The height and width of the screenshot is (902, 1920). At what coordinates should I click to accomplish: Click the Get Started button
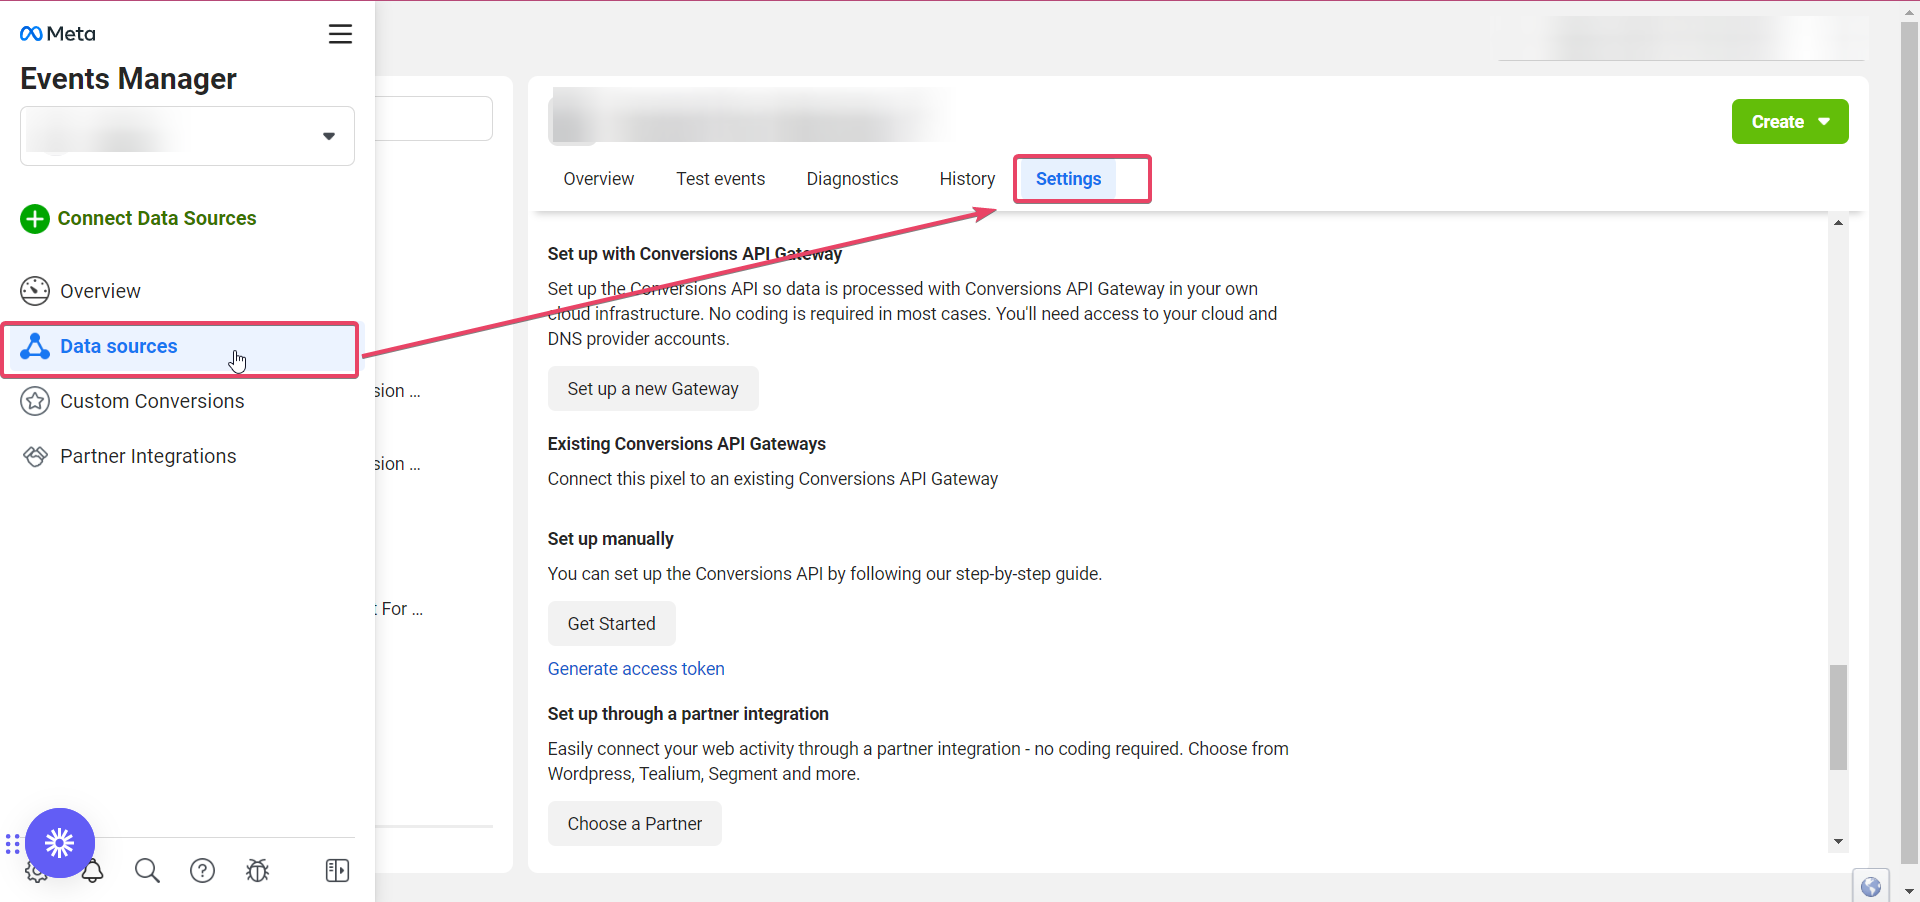611,624
